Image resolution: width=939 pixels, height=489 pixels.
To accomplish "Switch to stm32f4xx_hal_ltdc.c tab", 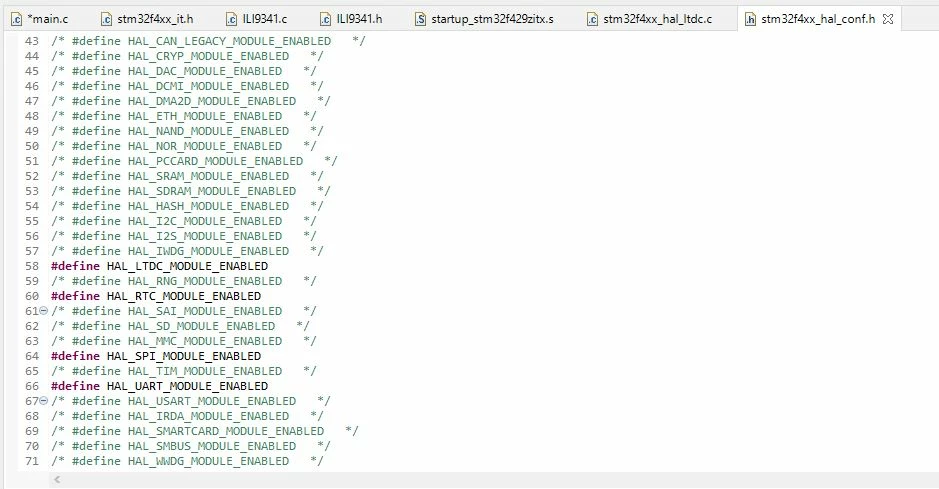I will point(650,19).
